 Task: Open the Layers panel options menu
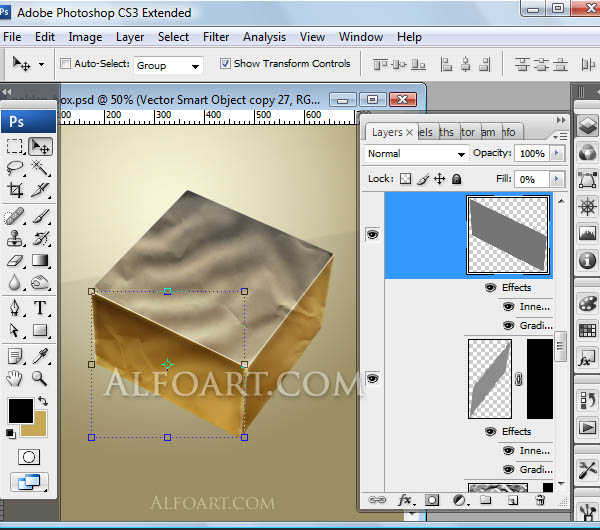[560, 136]
